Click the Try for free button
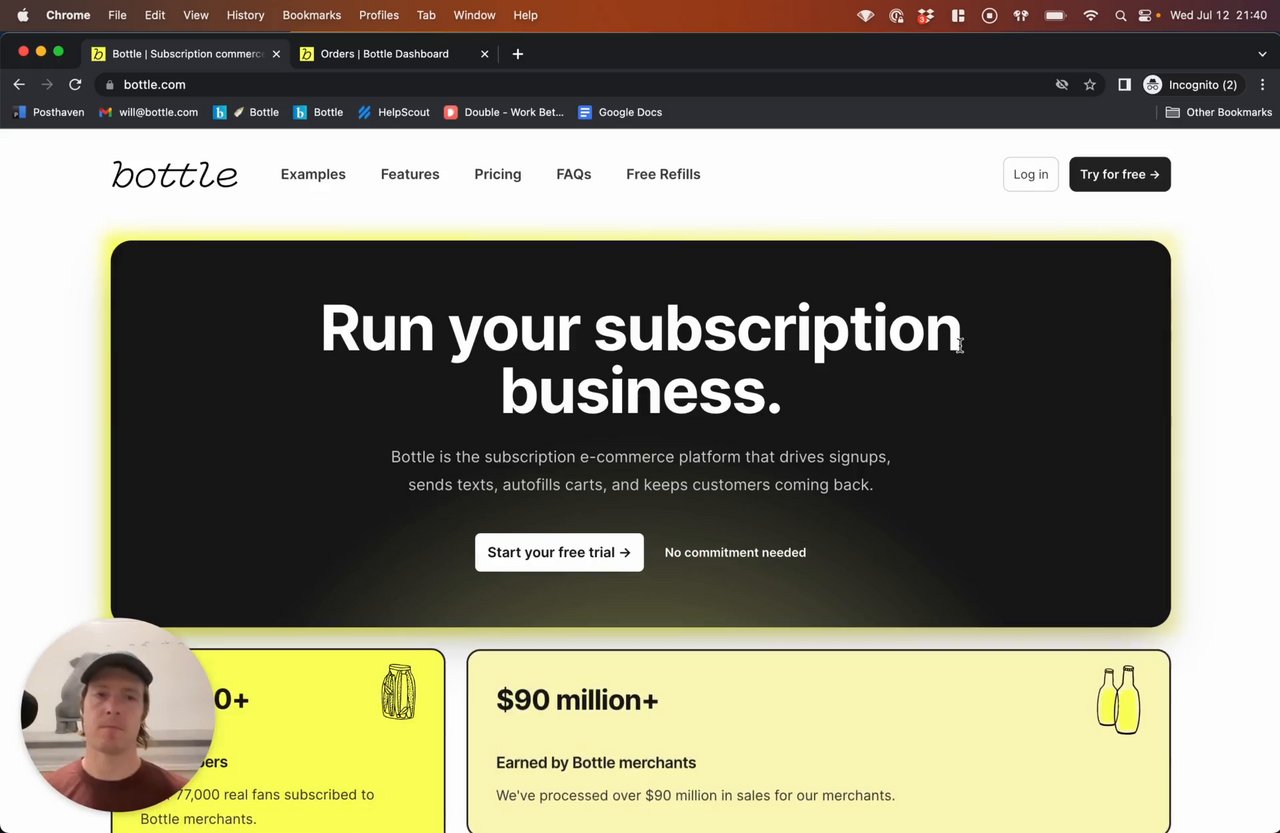Image resolution: width=1280 pixels, height=833 pixels. coord(1120,174)
